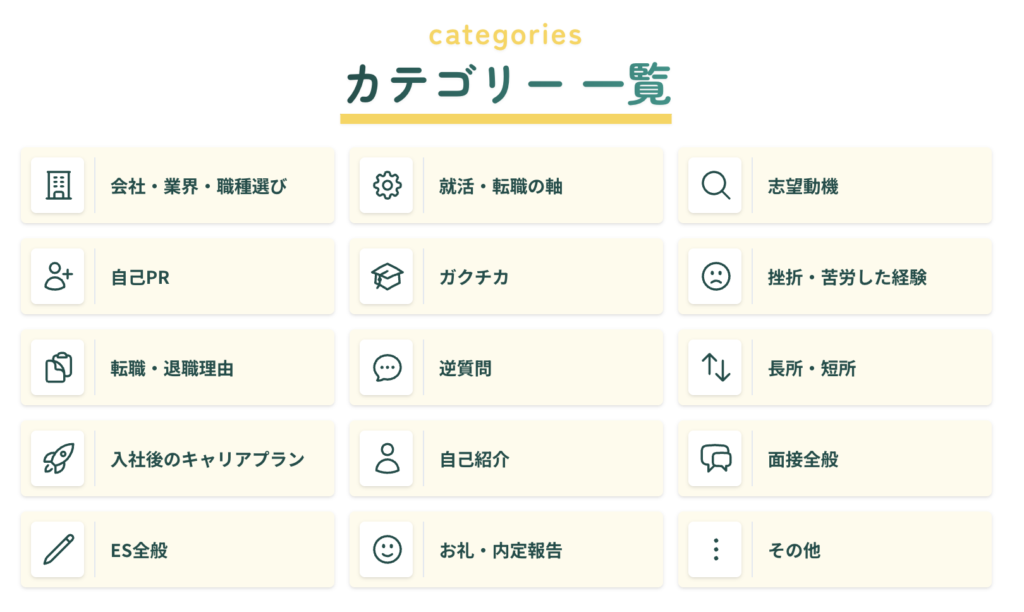
Task: Click the pencil icon for ES全般
Action: (58, 550)
